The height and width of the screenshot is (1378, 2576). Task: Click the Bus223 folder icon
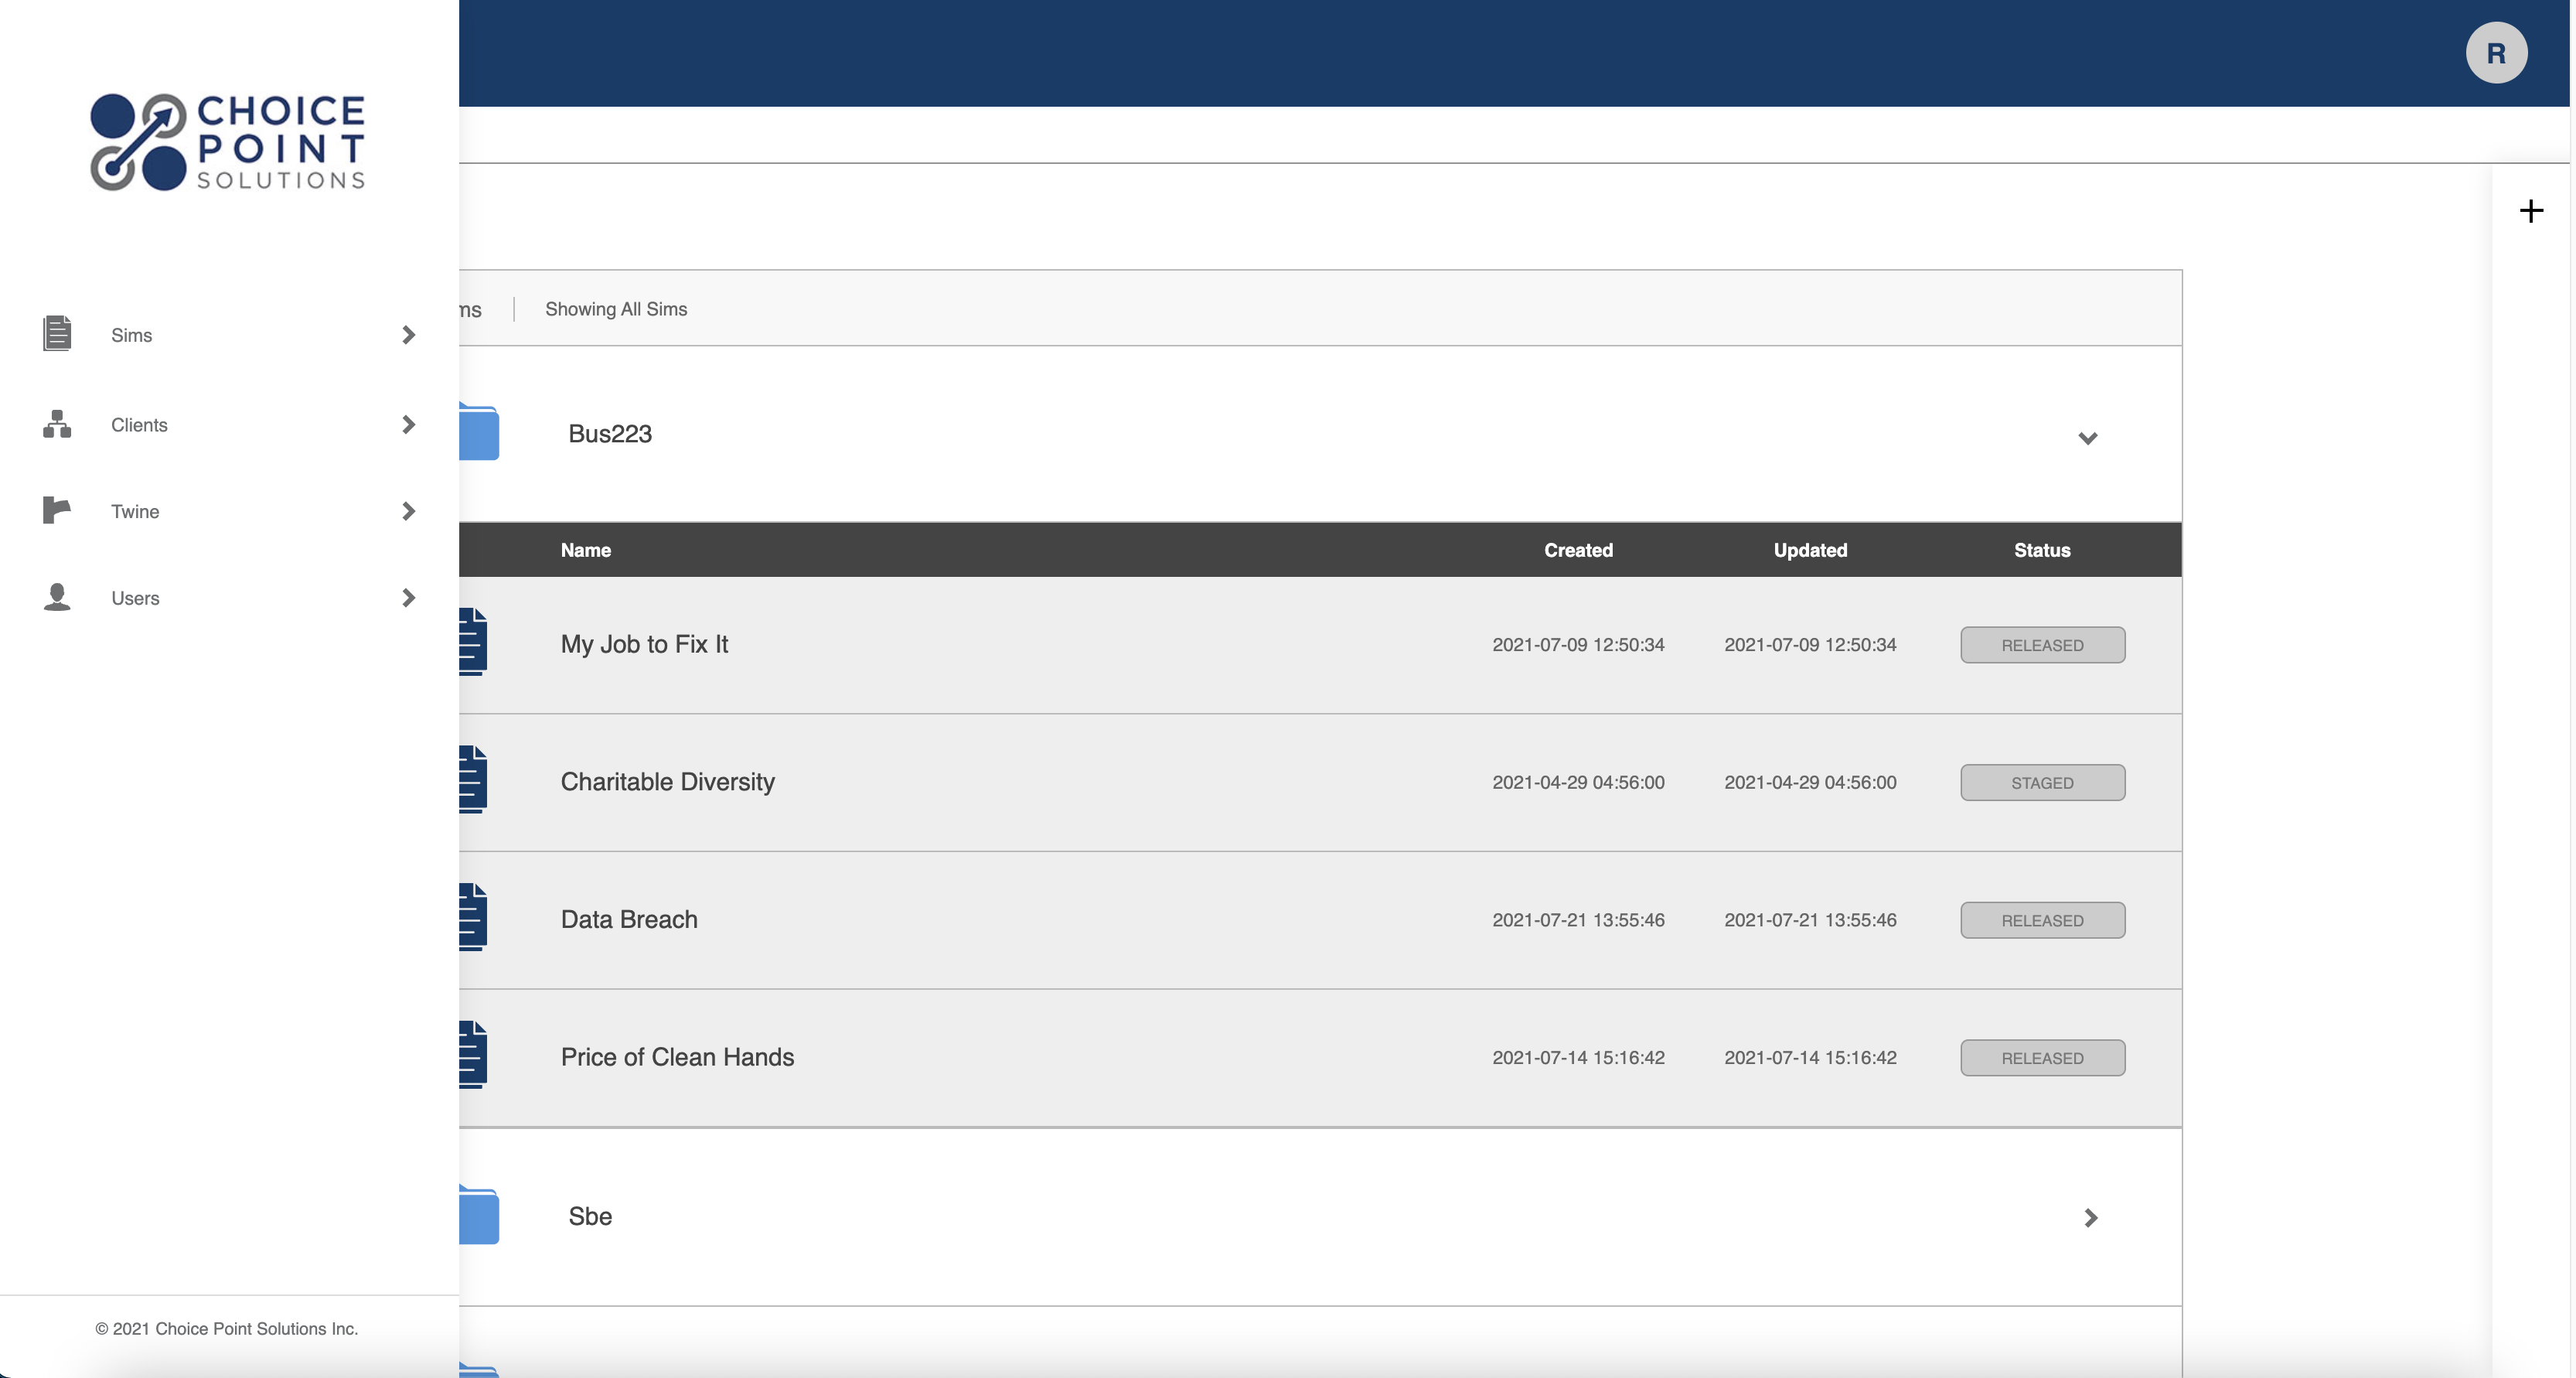pyautogui.click(x=479, y=431)
